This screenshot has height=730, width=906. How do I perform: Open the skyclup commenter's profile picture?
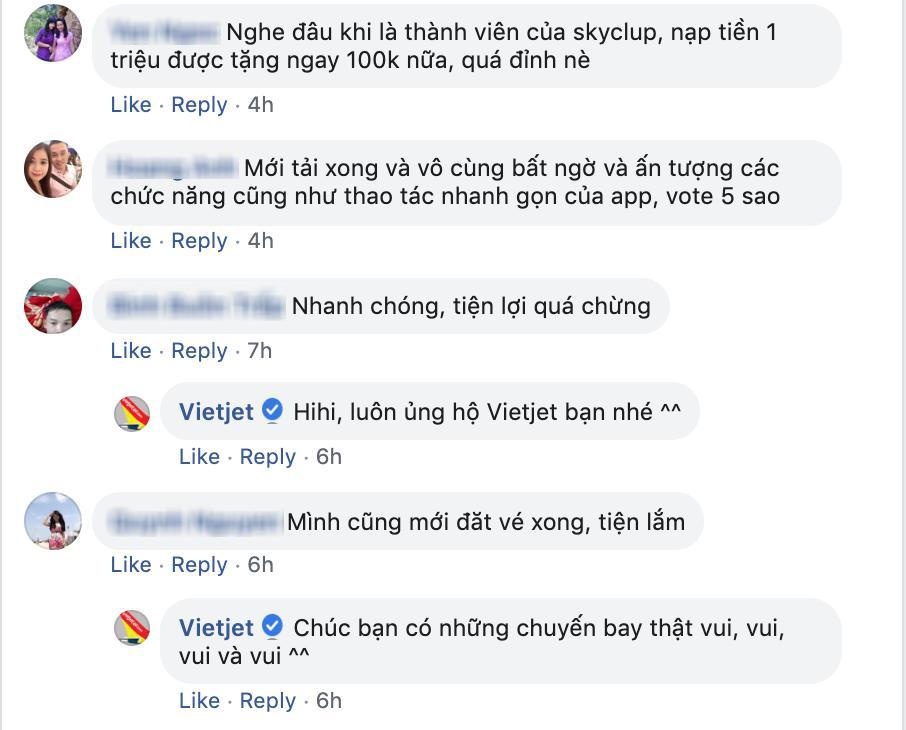(x=53, y=33)
